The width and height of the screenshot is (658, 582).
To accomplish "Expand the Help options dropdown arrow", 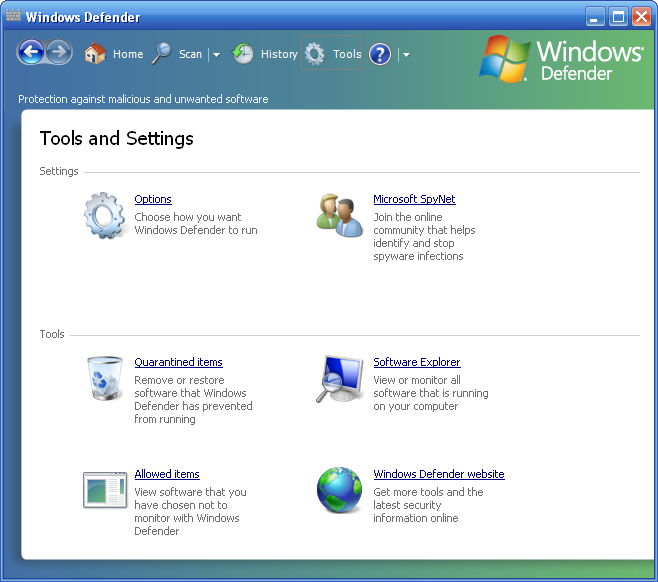I will (406, 55).
